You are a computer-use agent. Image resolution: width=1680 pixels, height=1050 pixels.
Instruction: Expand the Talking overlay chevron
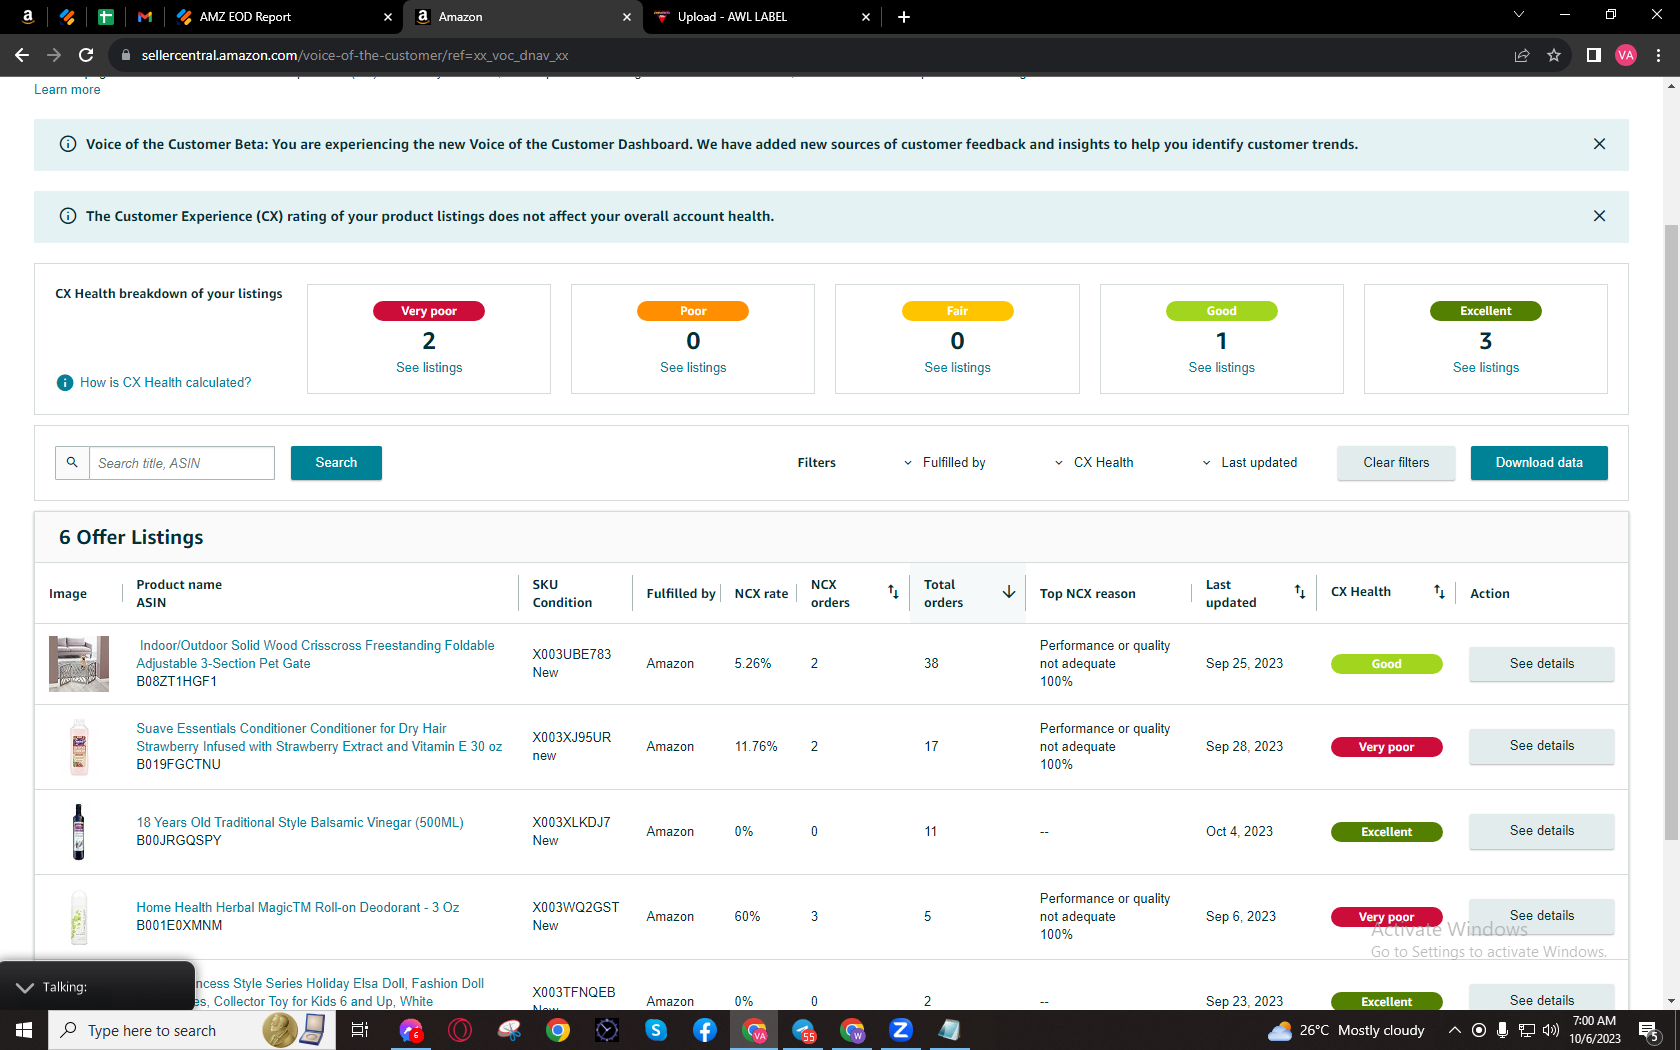(25, 987)
